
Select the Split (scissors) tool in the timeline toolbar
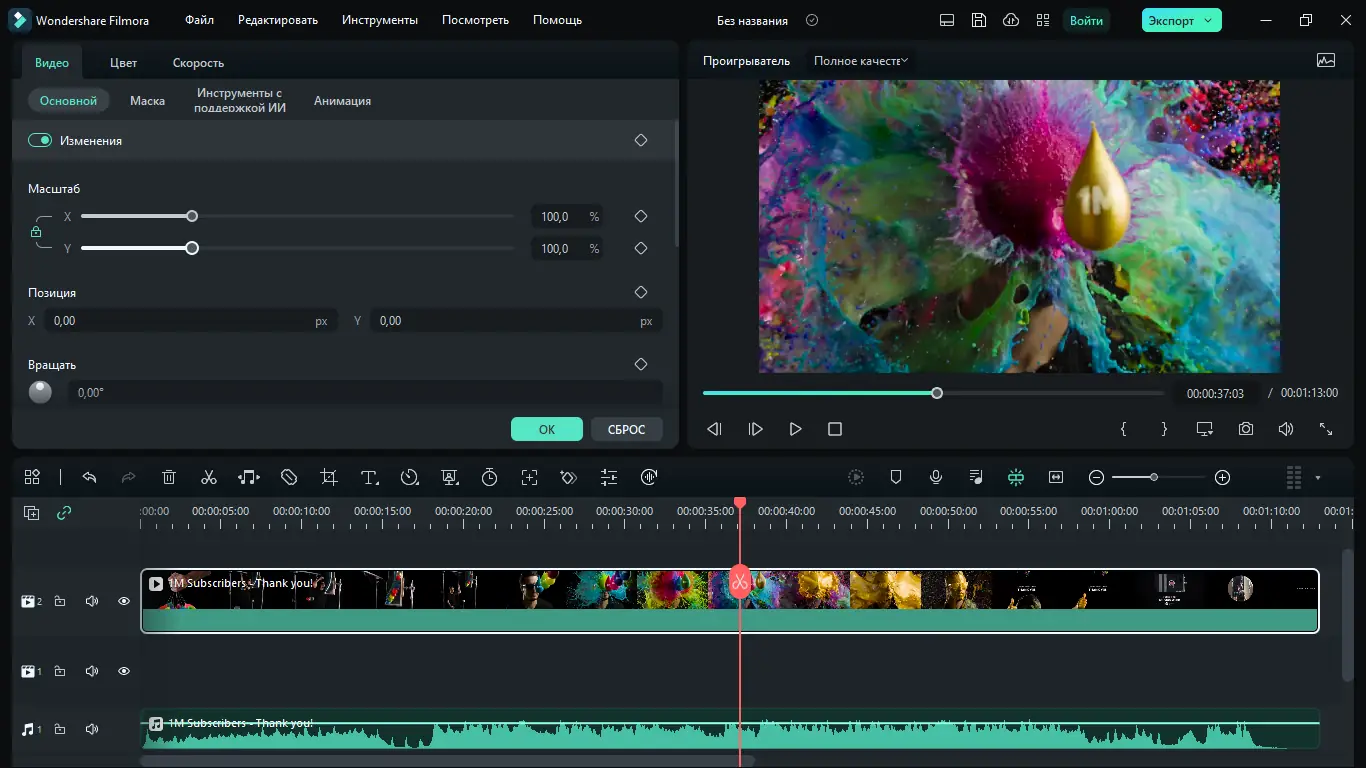click(x=209, y=477)
